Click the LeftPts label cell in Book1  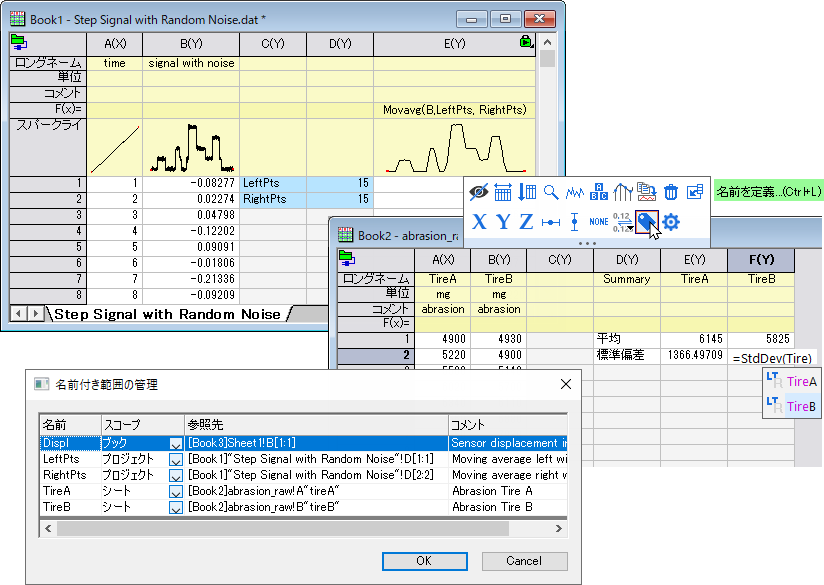pyautogui.click(x=273, y=183)
